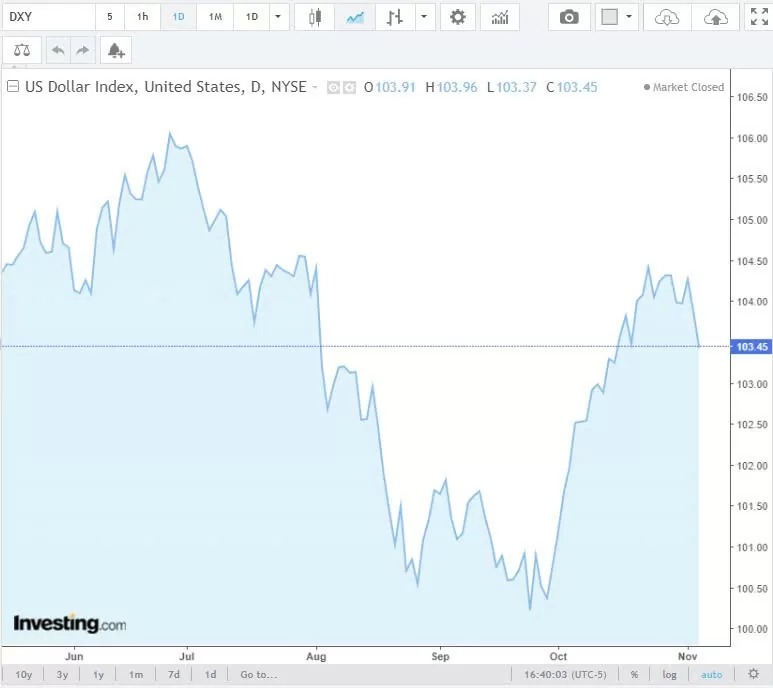The image size is (773, 688).
Task: Add an alert with the bell icon
Action: pyautogui.click(x=116, y=50)
